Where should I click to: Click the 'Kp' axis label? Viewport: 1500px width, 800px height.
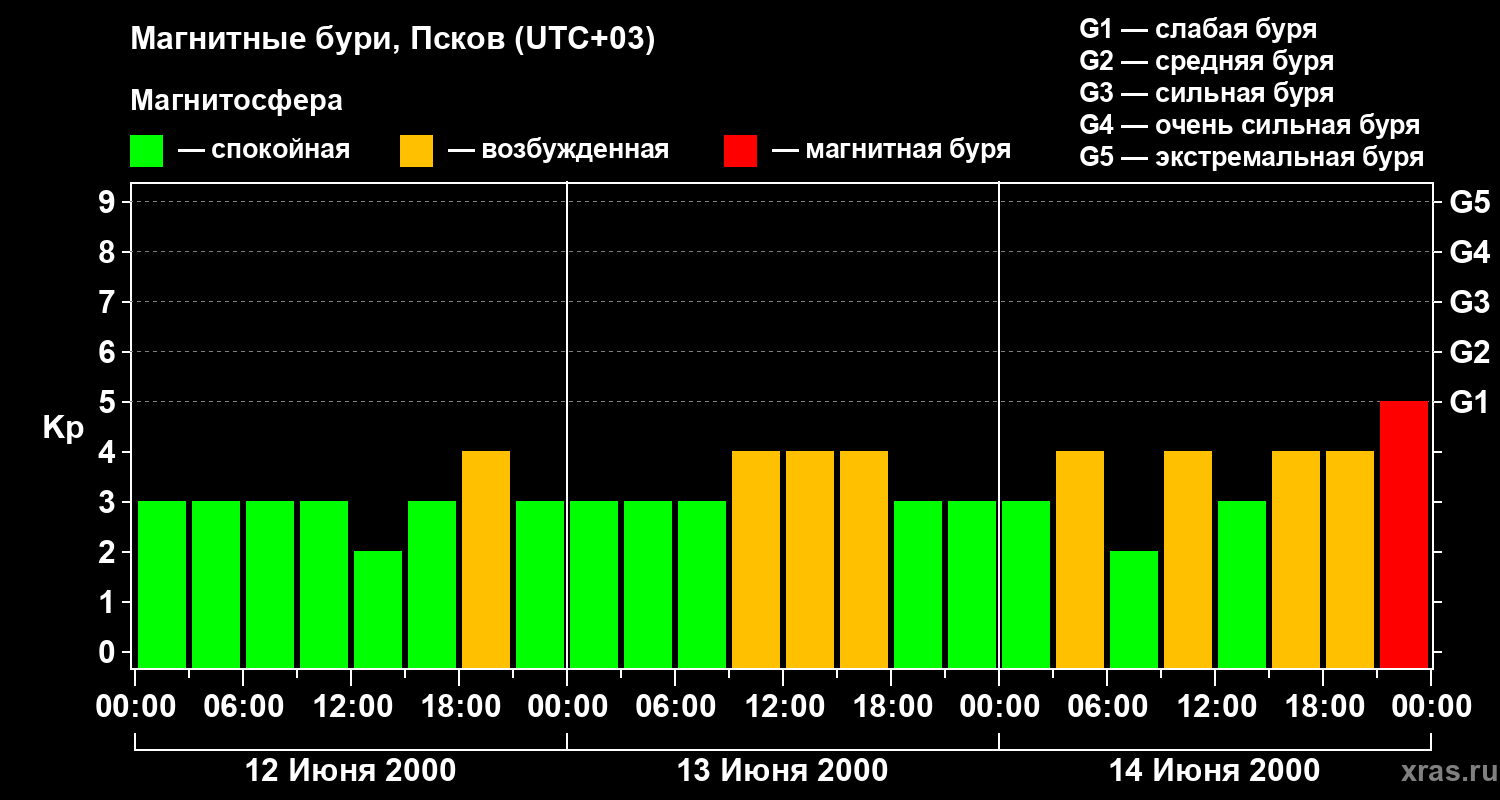click(x=63, y=428)
